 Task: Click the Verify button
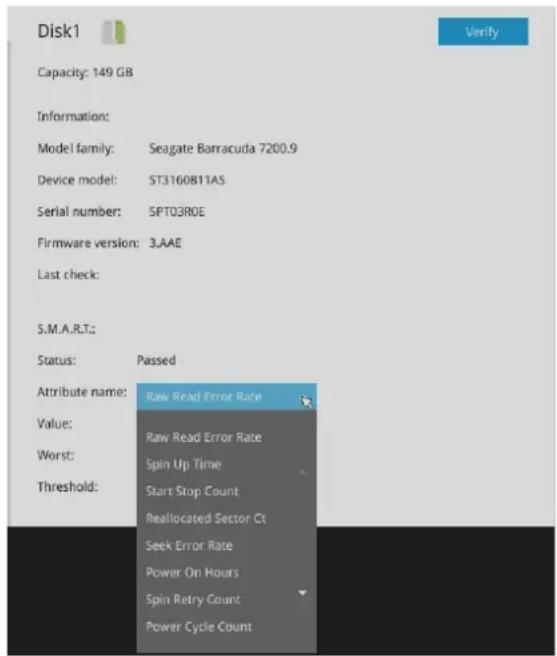(483, 31)
